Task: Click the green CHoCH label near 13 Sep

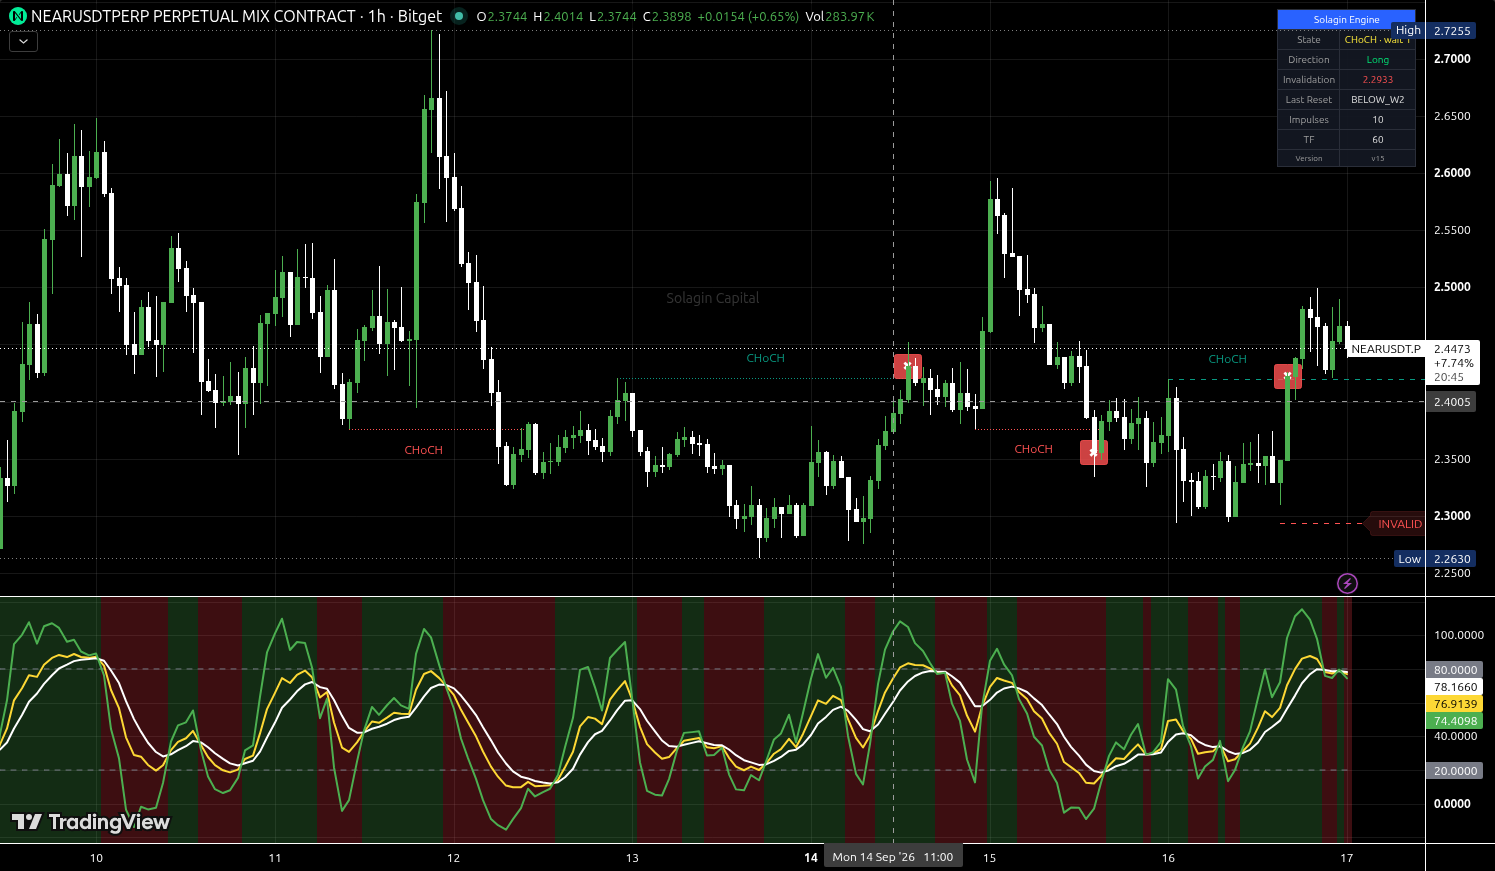Action: [x=765, y=358]
